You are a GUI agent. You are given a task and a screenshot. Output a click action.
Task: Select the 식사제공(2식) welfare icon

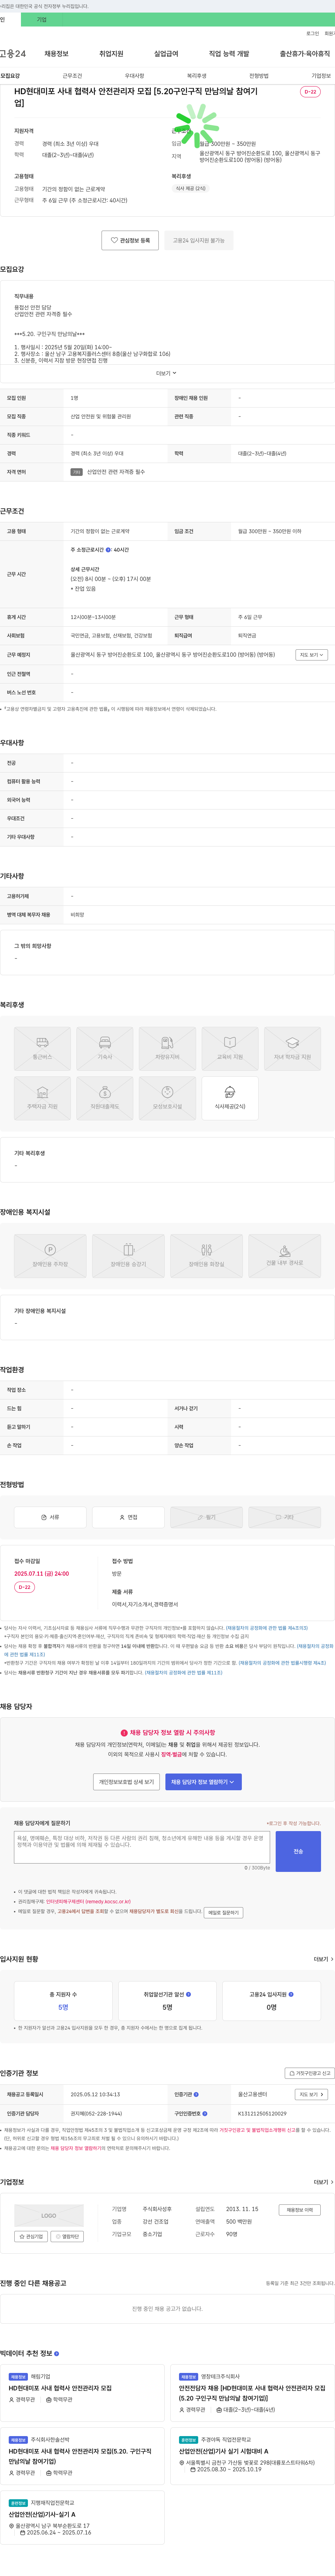(x=230, y=1098)
